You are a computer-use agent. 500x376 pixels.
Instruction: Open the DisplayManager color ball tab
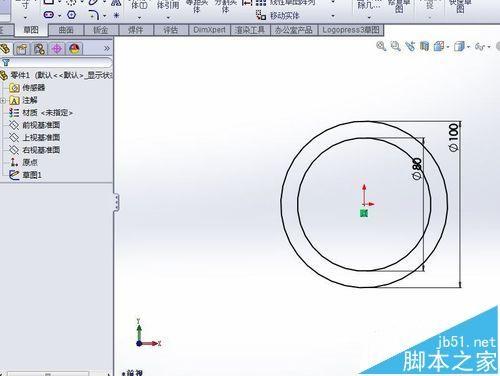[74, 49]
